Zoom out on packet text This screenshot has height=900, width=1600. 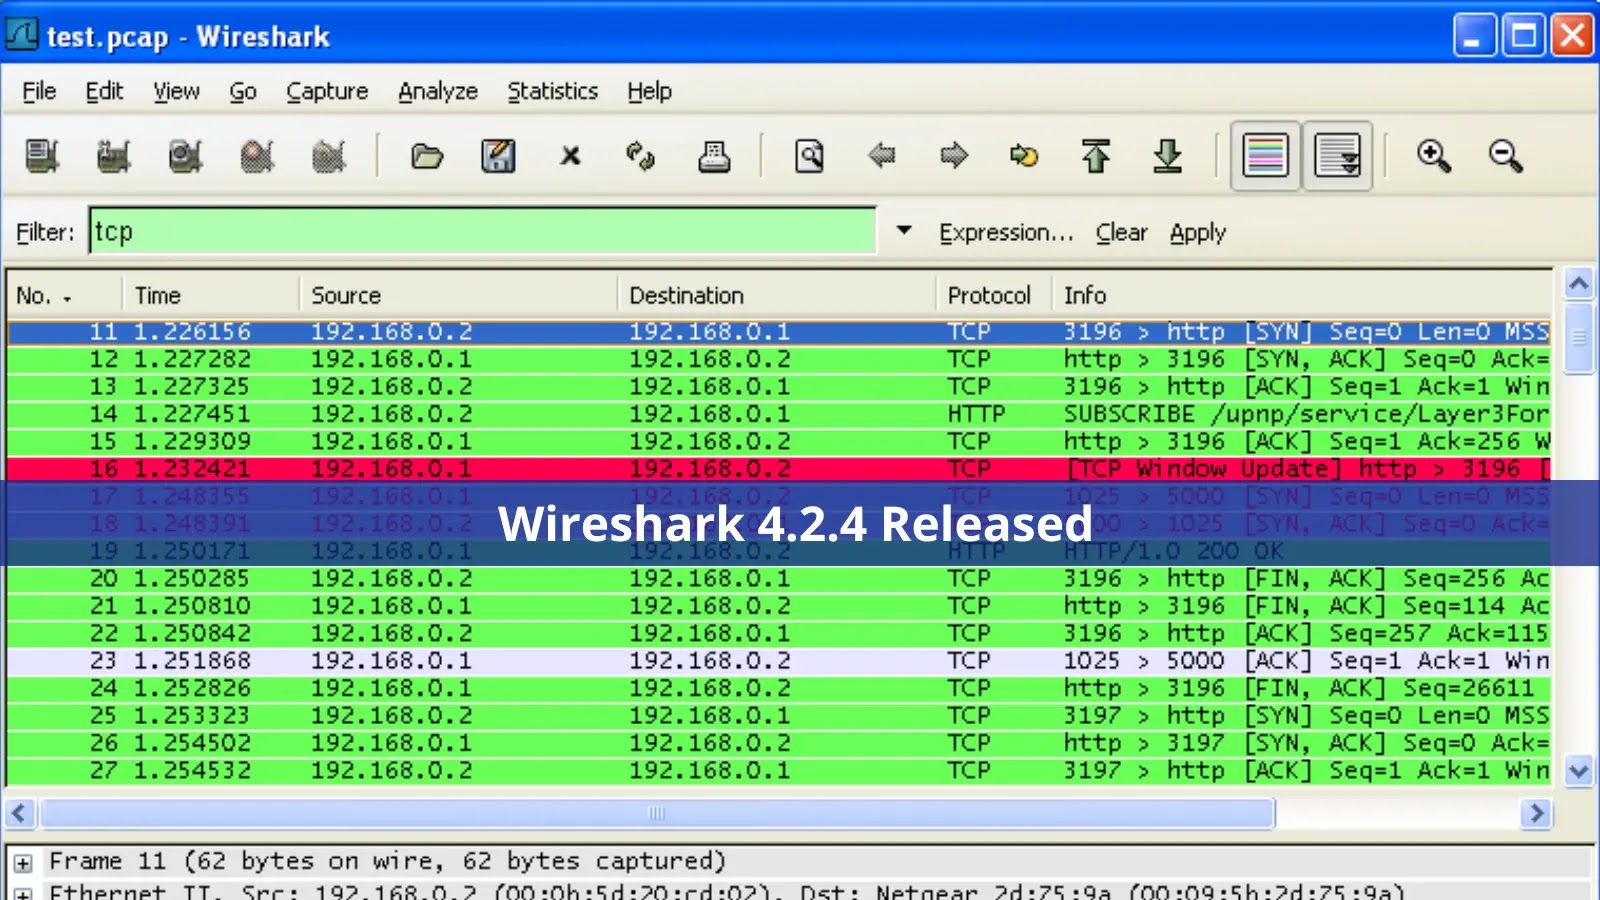point(1506,156)
